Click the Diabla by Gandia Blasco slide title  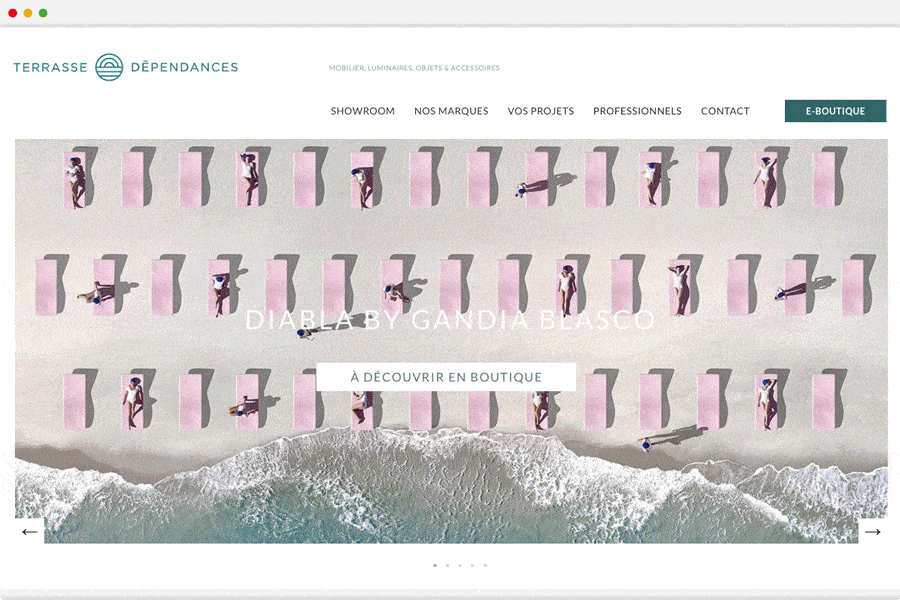(450, 320)
